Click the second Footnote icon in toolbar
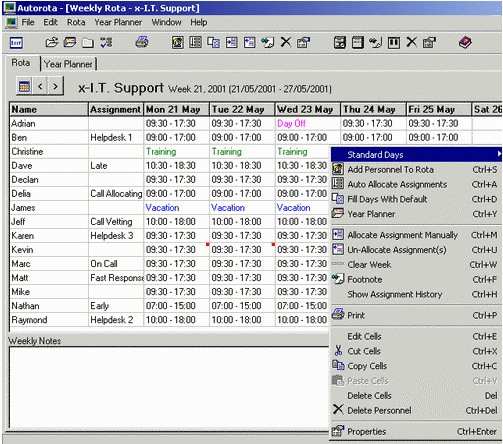The width and height of the screenshot is (503, 444). point(376,42)
